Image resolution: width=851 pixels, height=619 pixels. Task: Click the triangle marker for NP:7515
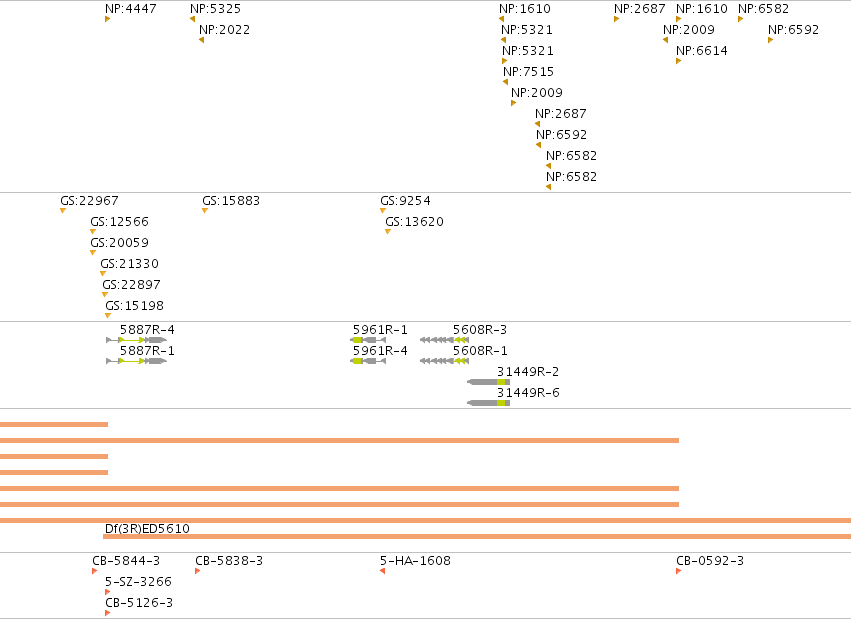click(505, 82)
